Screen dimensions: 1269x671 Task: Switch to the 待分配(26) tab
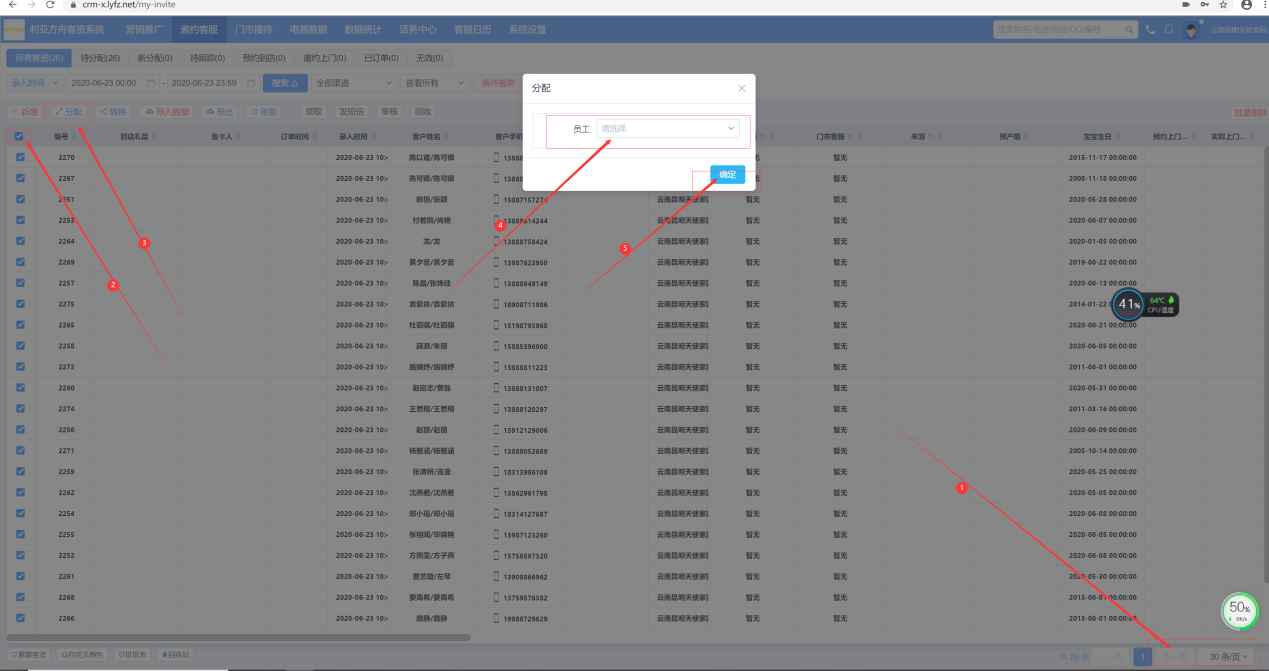click(x=99, y=58)
